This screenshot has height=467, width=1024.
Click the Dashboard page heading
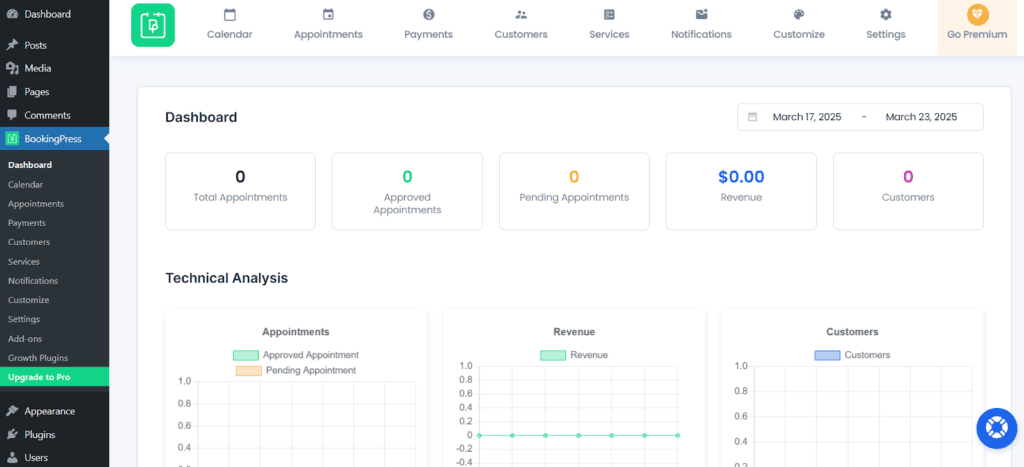201,118
